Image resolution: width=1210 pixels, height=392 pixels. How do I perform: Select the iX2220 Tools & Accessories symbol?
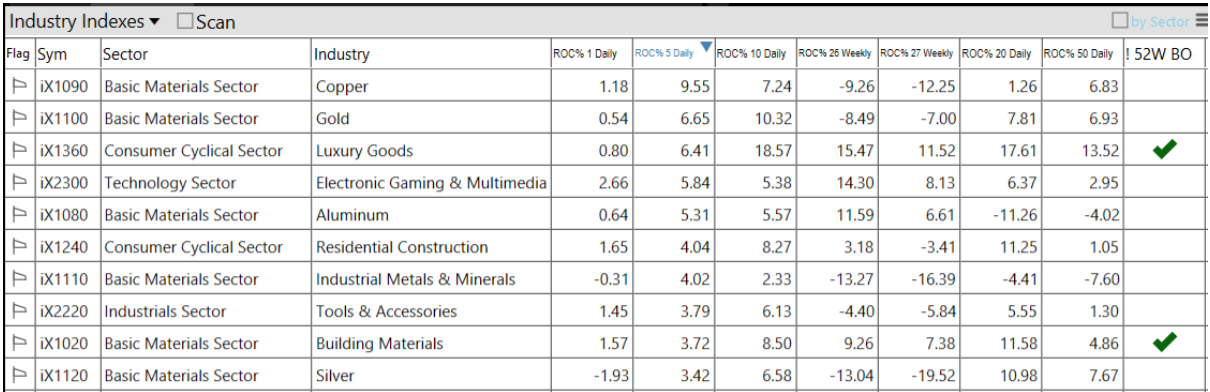tap(65, 311)
